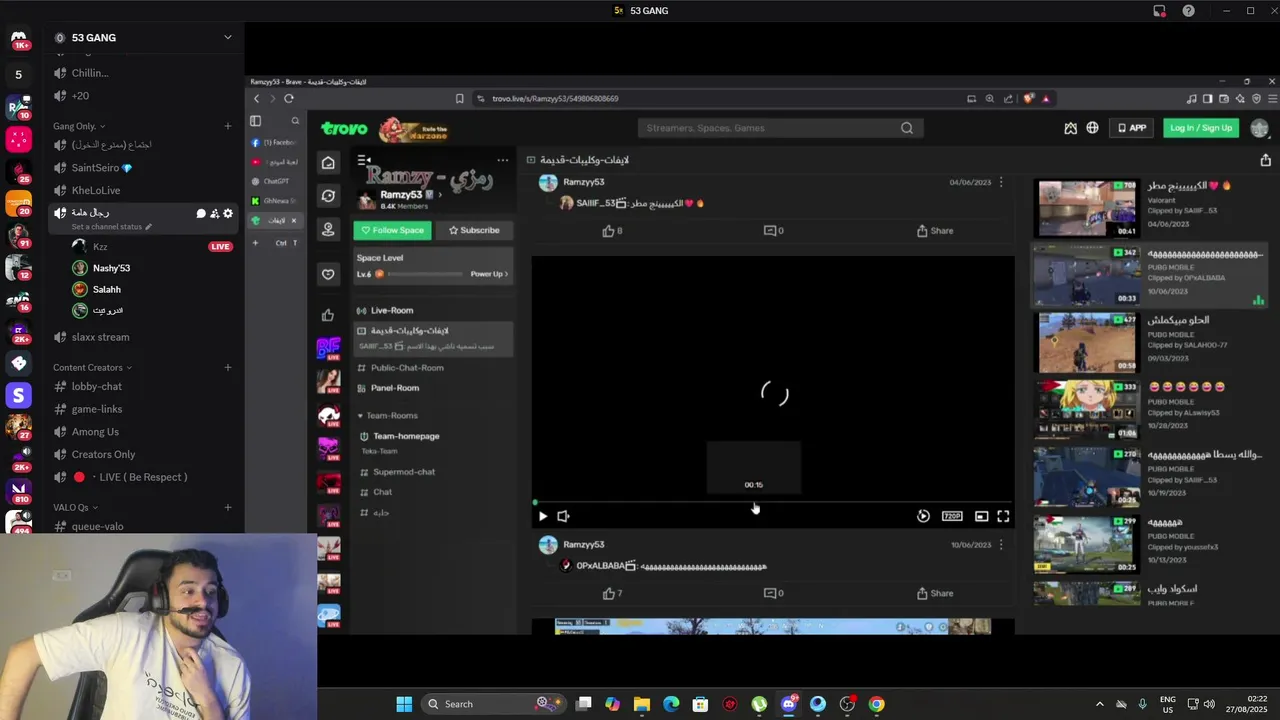The image size is (1280, 720).
Task: Collapse the VALO Qs category
Action: point(75,507)
